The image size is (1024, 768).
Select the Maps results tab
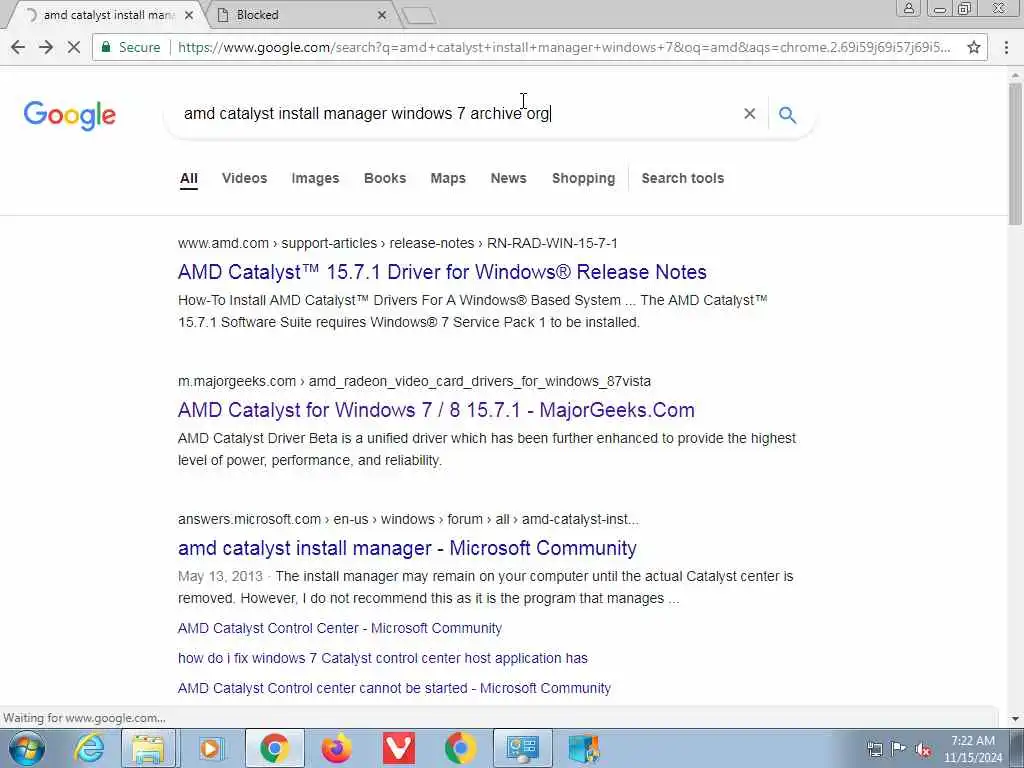448,178
